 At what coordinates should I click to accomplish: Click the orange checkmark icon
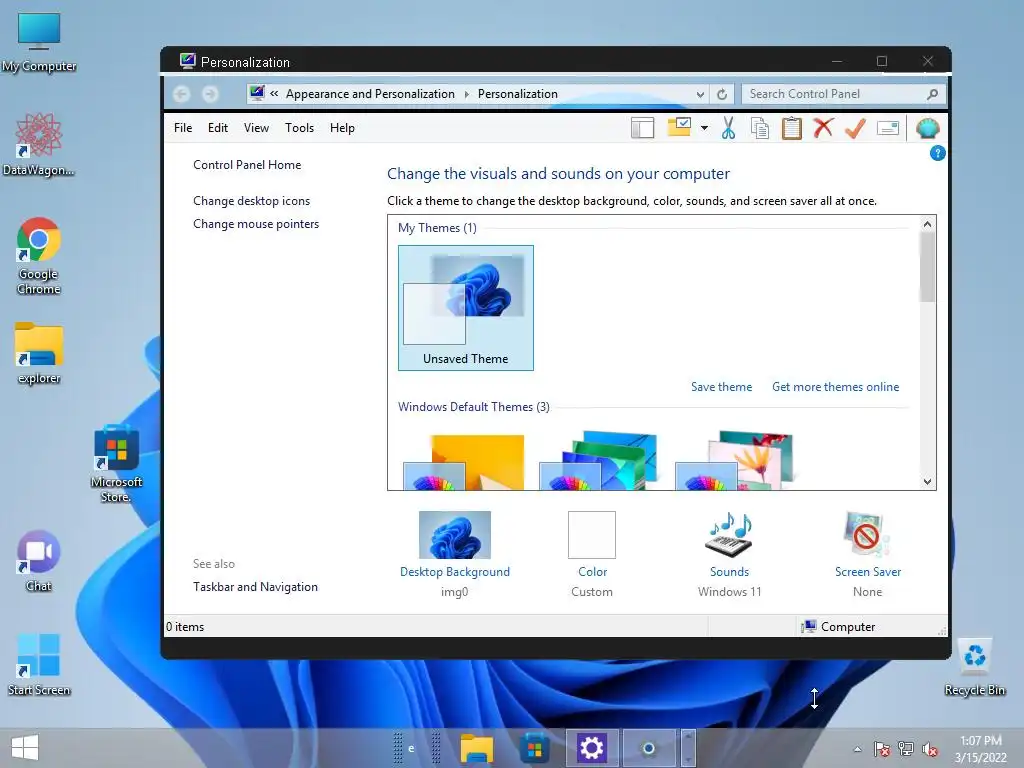pyautogui.click(x=855, y=128)
